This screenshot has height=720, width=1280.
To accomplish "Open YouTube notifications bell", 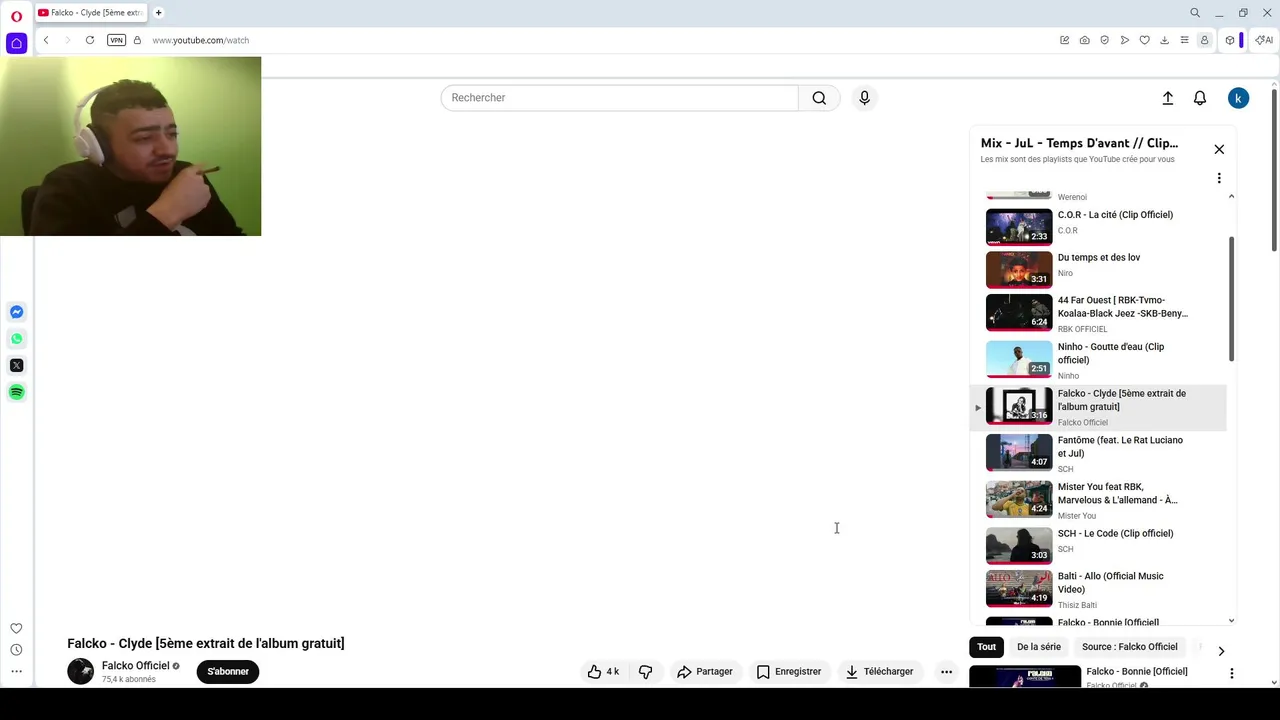I will click(1200, 98).
